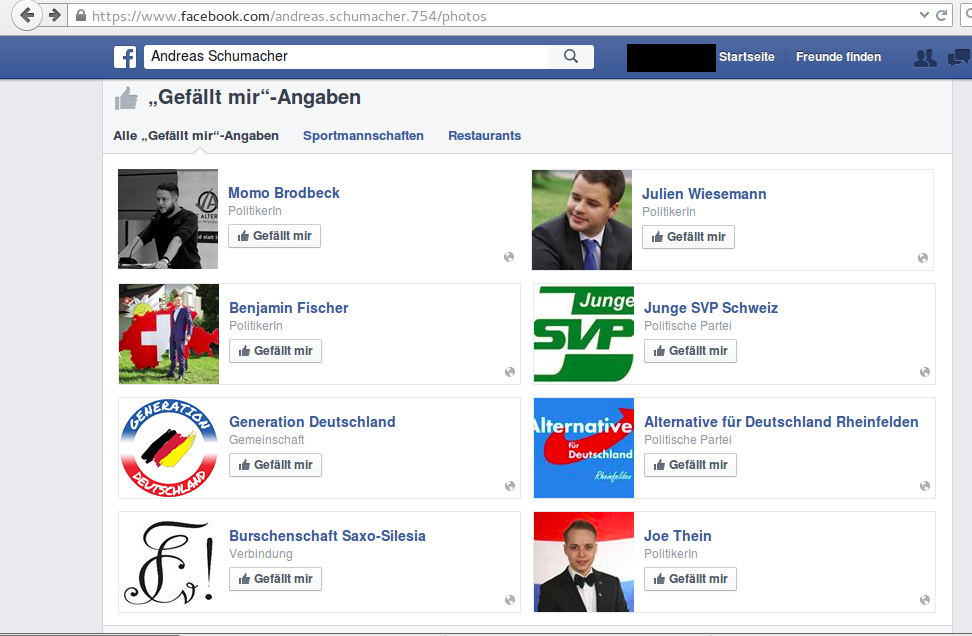Like Julien Wiesemann with Gefällt mir button

[689, 237]
